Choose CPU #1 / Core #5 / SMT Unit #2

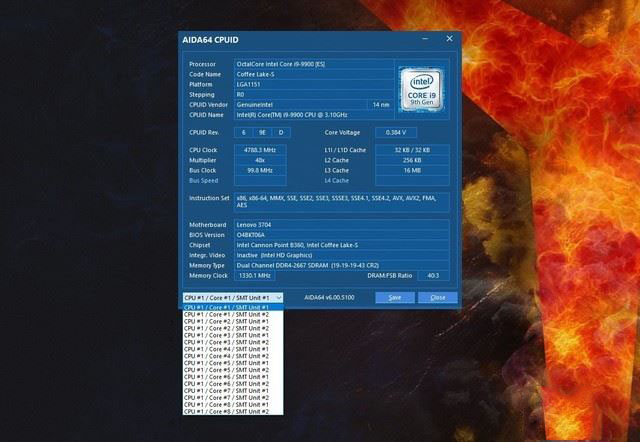tap(226, 370)
